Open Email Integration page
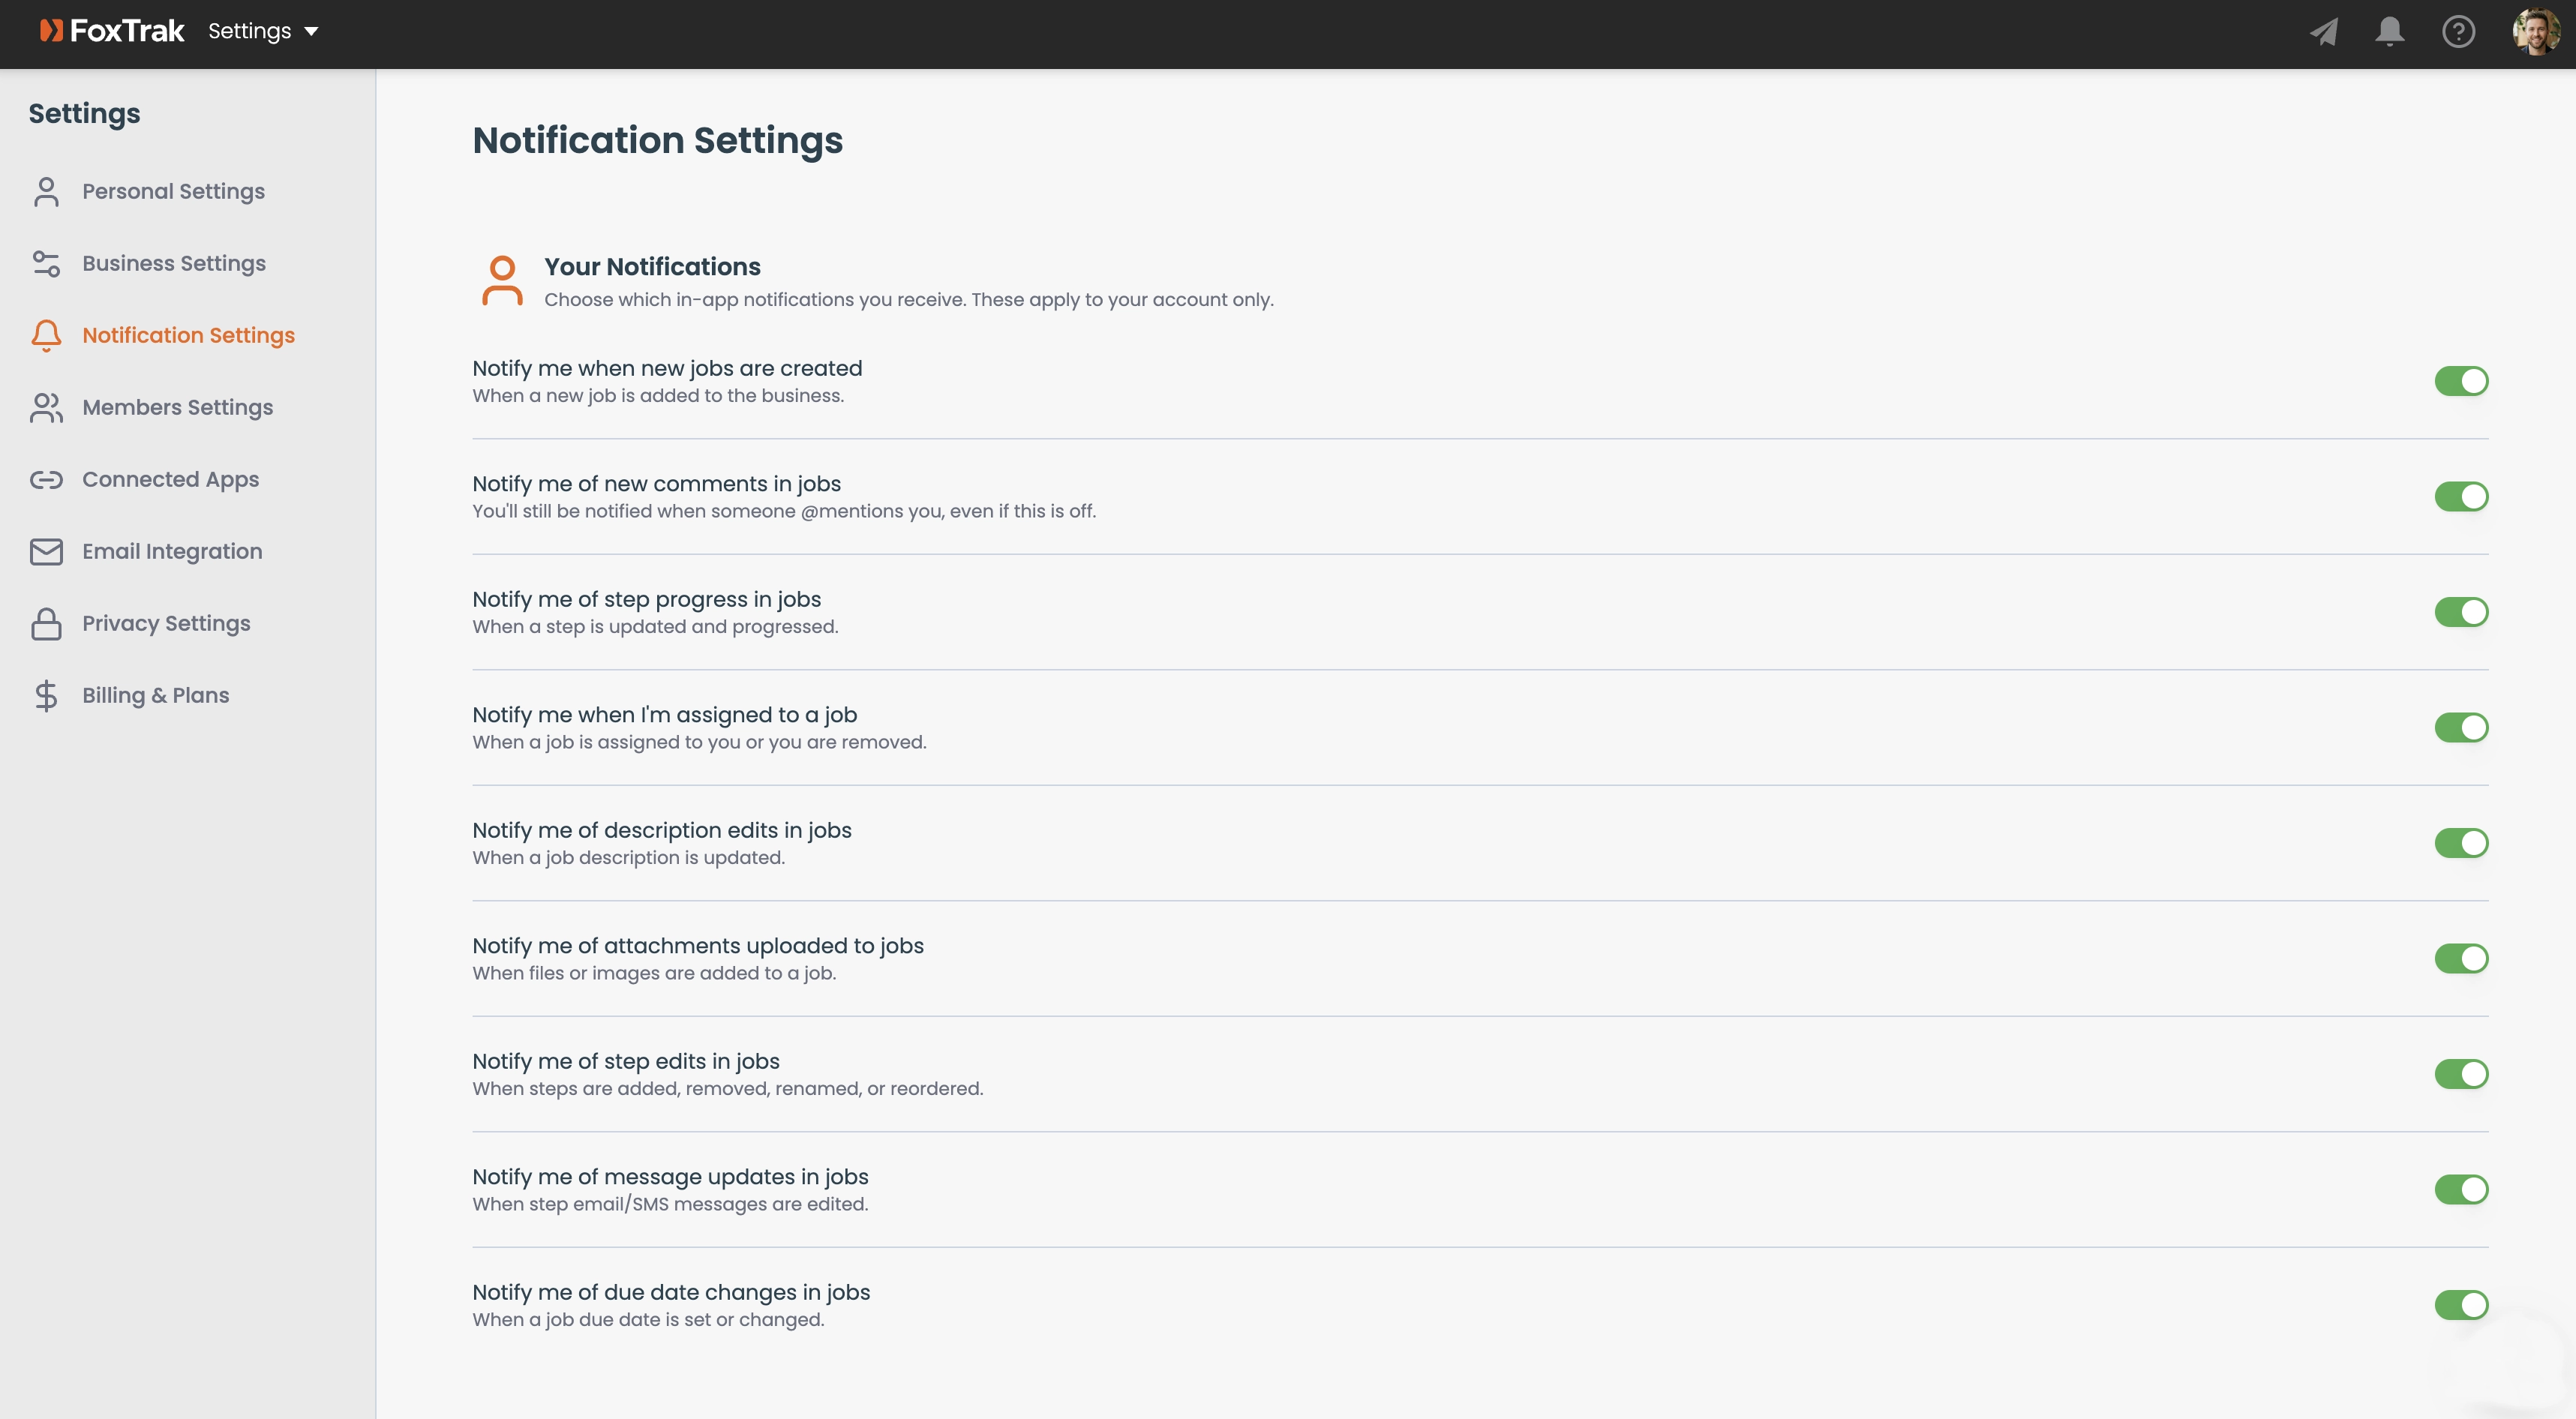The width and height of the screenshot is (2576, 1419). 172,551
